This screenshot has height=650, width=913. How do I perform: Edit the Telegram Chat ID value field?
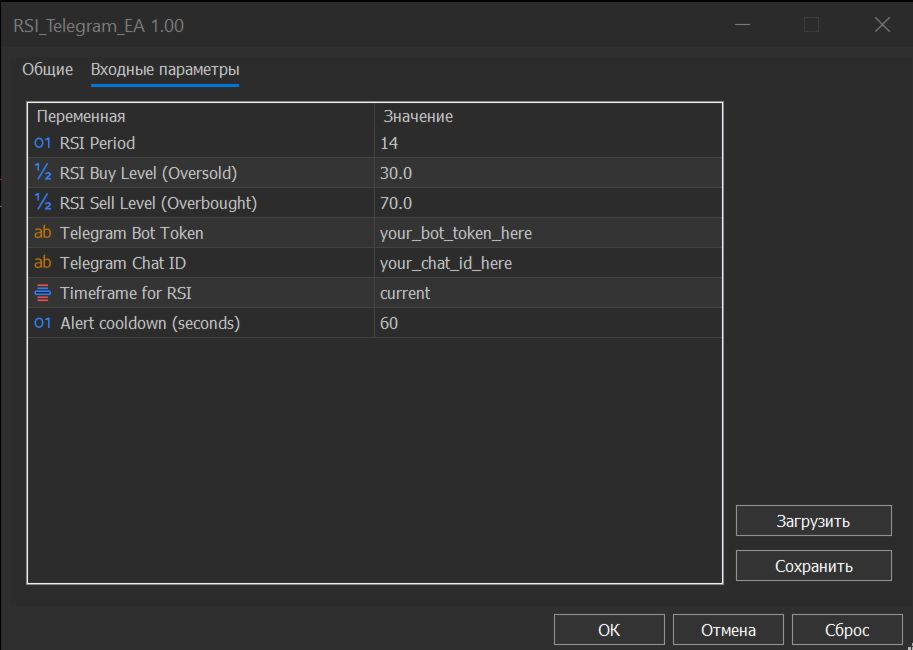point(546,263)
